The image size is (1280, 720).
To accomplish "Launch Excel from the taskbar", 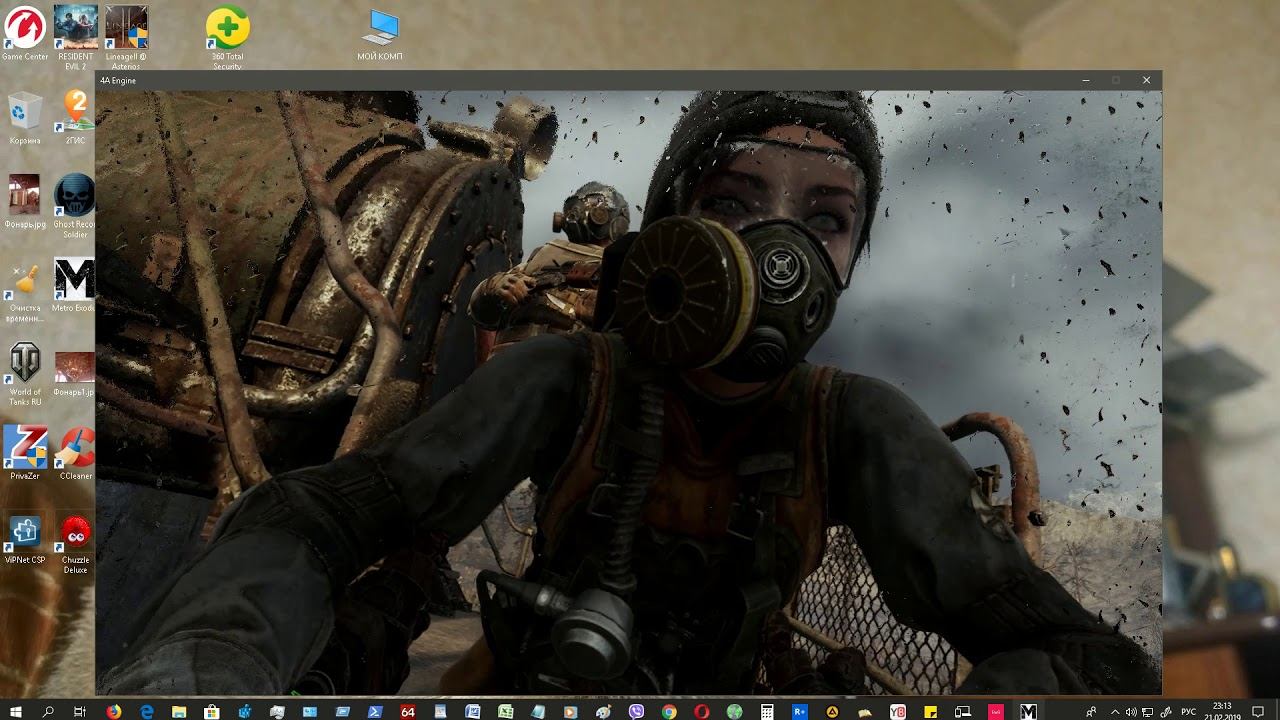I will 506,711.
